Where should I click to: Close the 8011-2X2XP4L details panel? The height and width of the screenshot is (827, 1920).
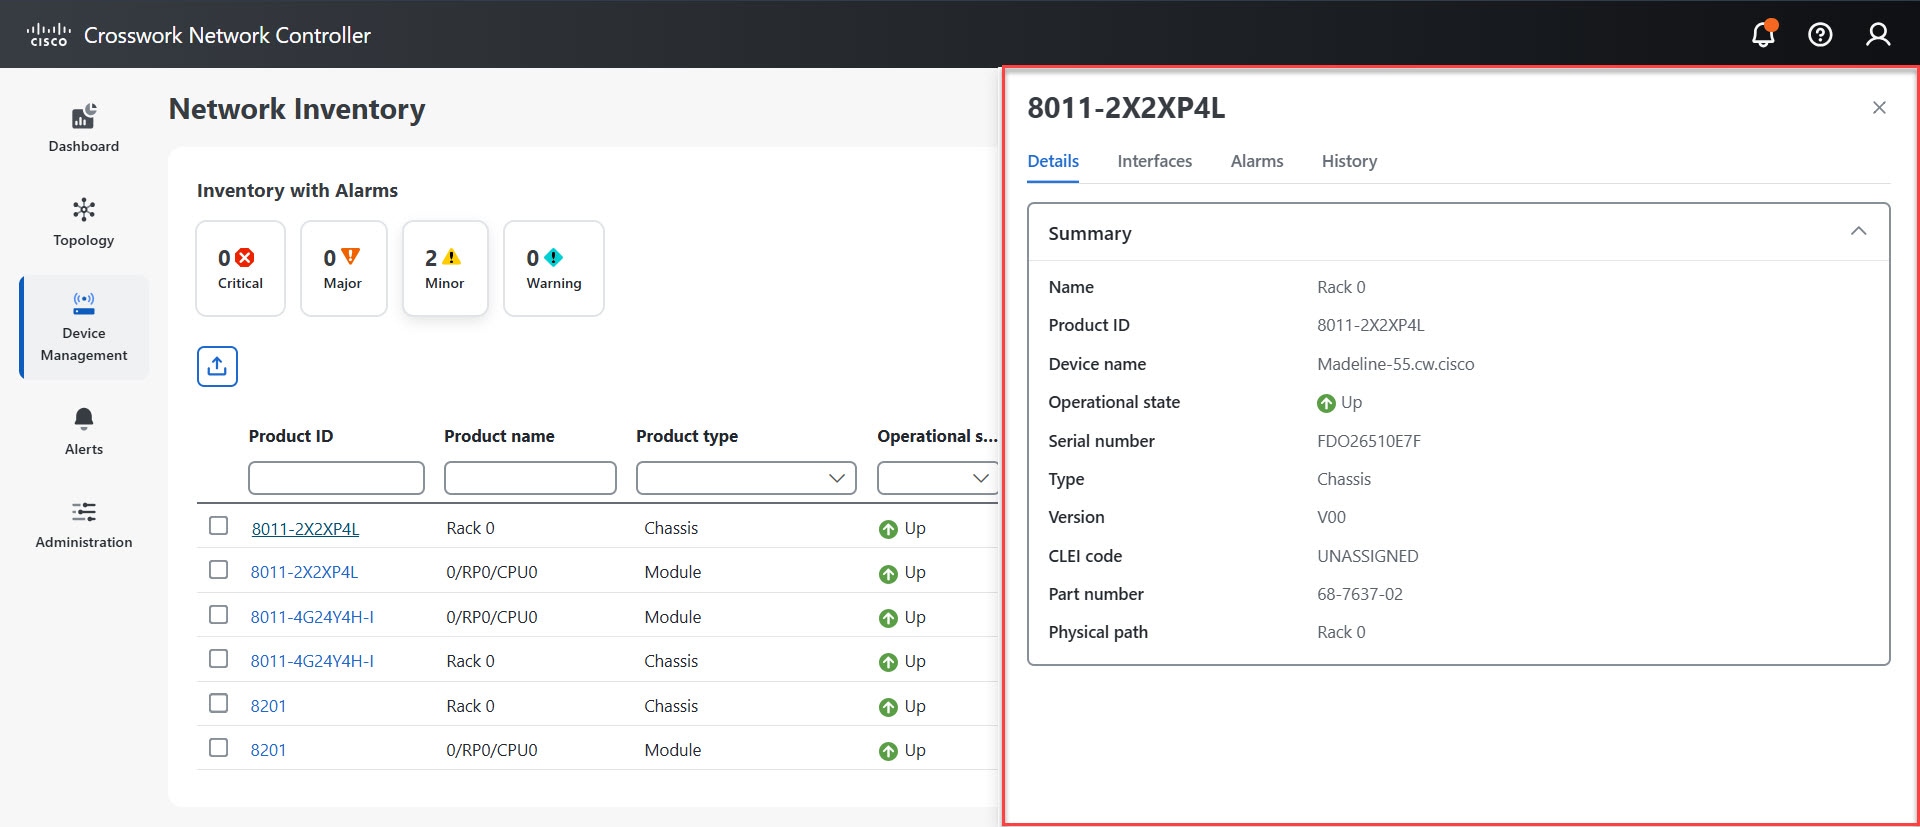[x=1879, y=108]
